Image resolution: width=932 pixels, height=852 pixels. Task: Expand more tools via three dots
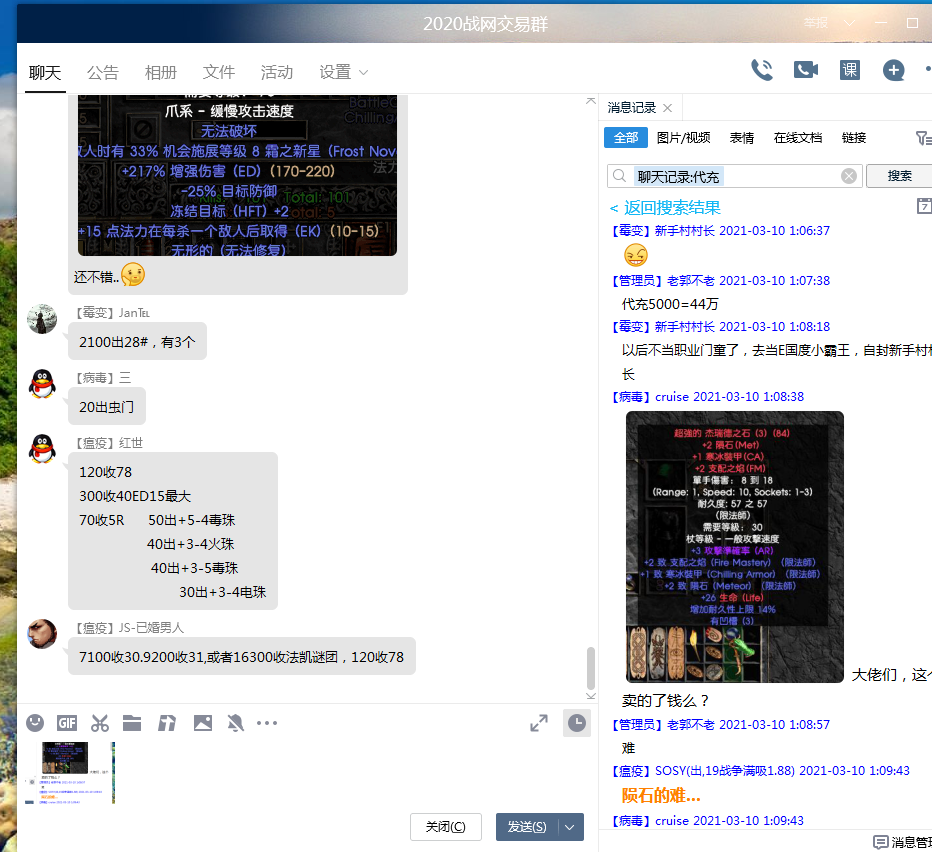point(267,723)
